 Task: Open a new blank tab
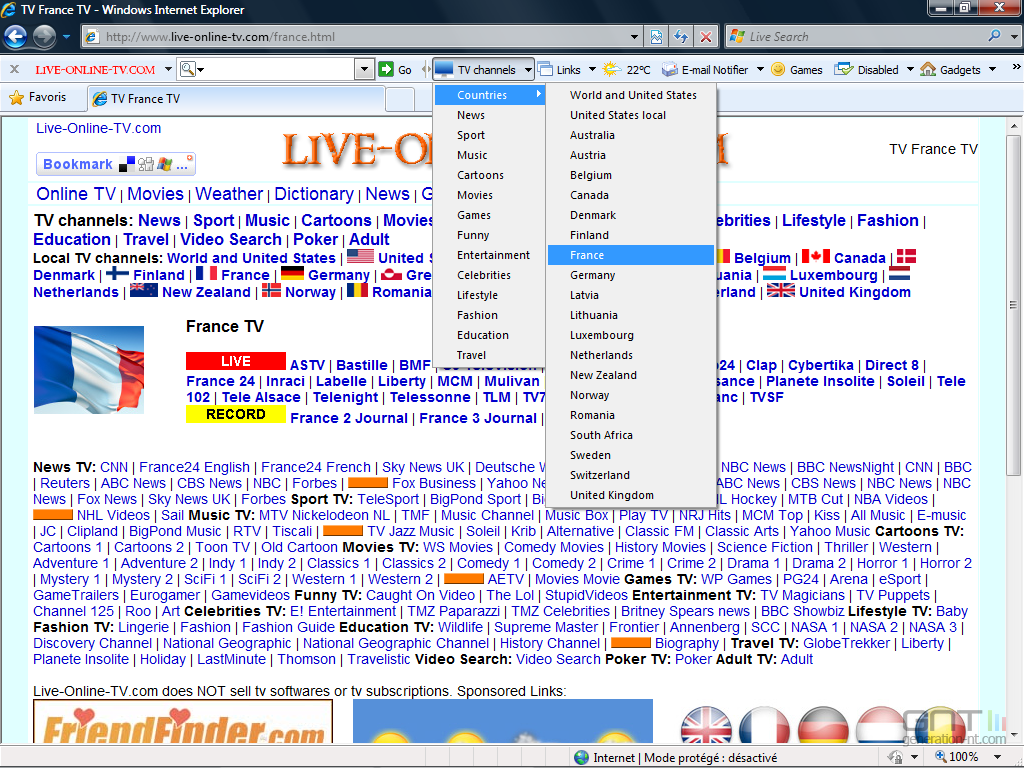point(400,99)
